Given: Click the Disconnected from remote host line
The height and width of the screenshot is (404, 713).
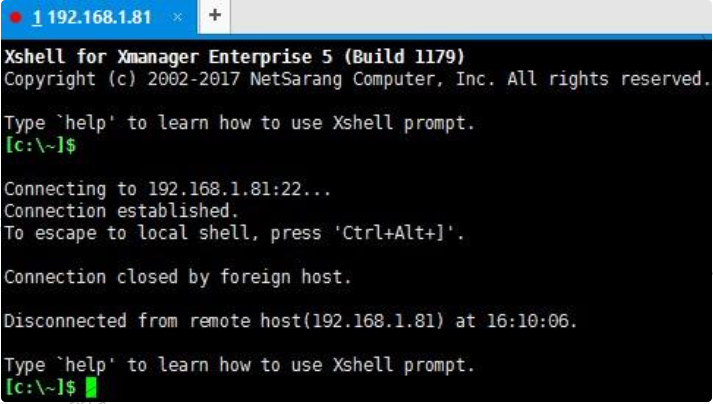Looking at the screenshot, I should coord(291,321).
